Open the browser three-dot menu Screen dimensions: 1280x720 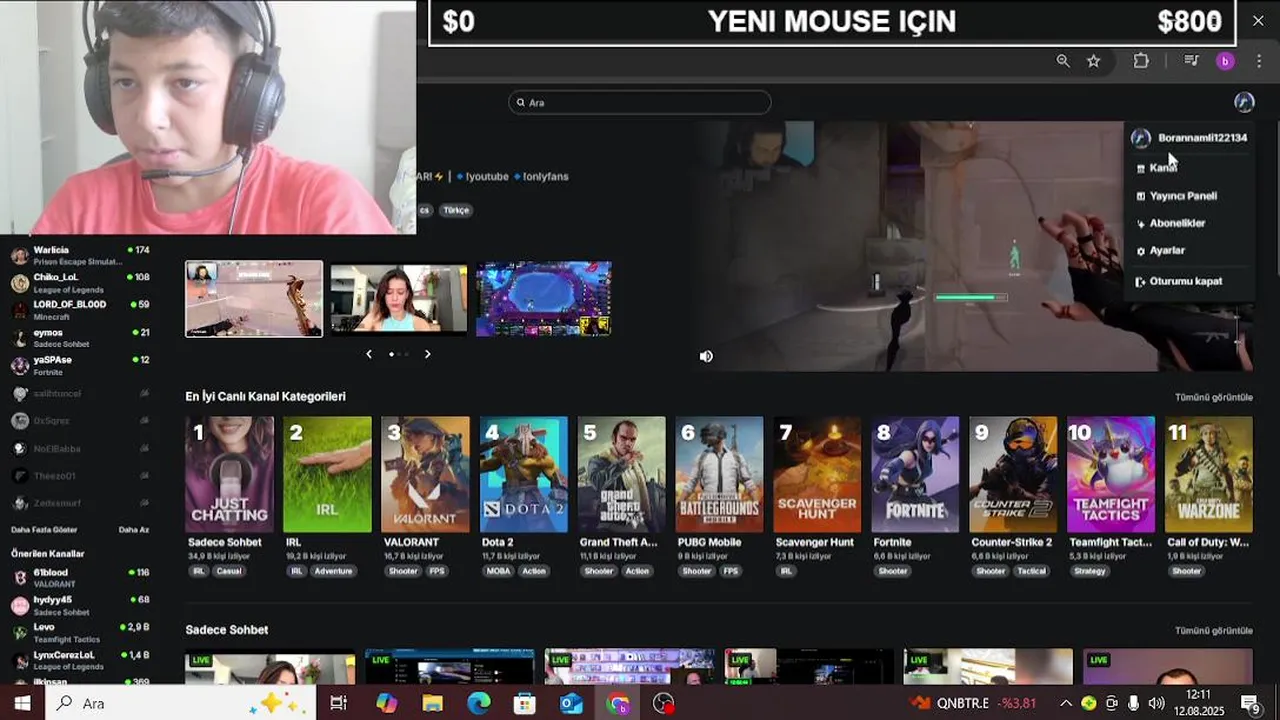click(x=1259, y=61)
